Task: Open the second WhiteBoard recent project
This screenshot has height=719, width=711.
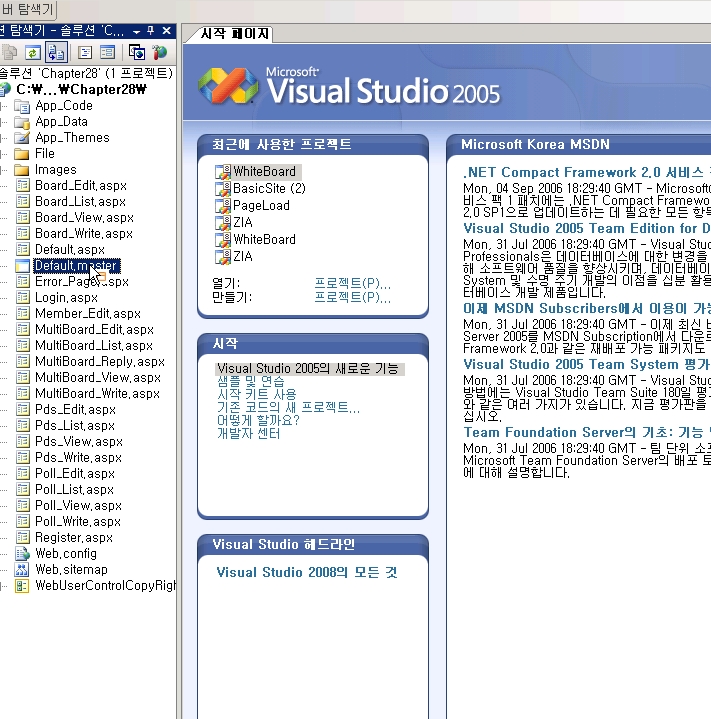Action: click(x=265, y=239)
